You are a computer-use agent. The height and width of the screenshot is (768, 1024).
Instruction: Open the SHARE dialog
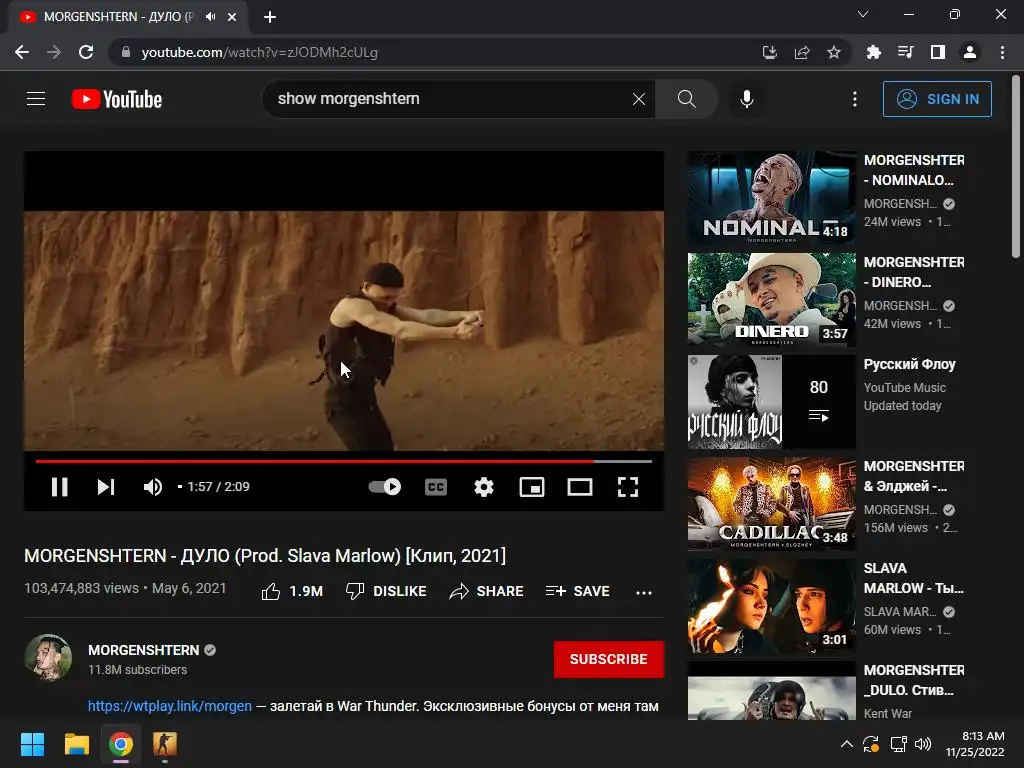click(x=487, y=592)
